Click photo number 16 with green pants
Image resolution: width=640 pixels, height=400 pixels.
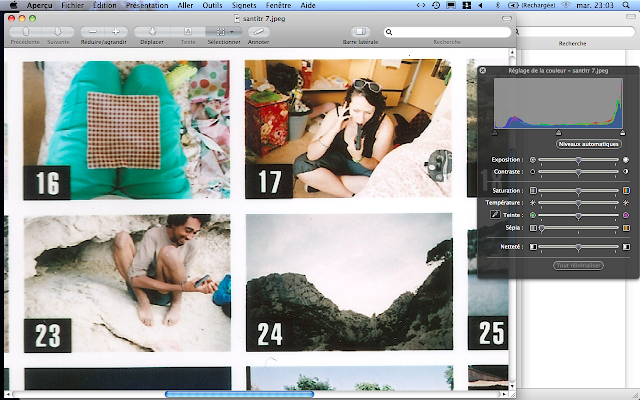[x=127, y=130]
